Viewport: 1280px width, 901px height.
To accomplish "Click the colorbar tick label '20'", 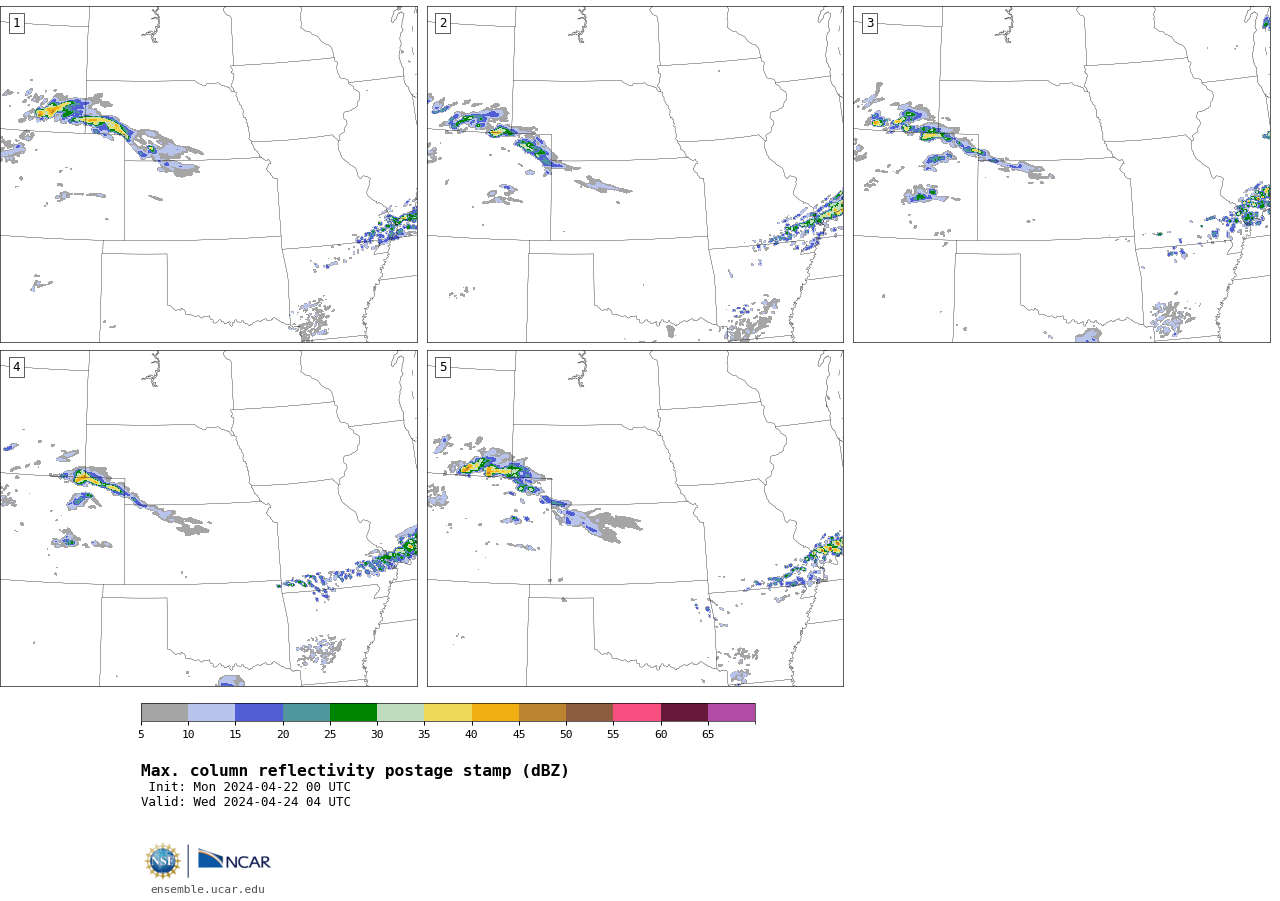I will tap(283, 735).
